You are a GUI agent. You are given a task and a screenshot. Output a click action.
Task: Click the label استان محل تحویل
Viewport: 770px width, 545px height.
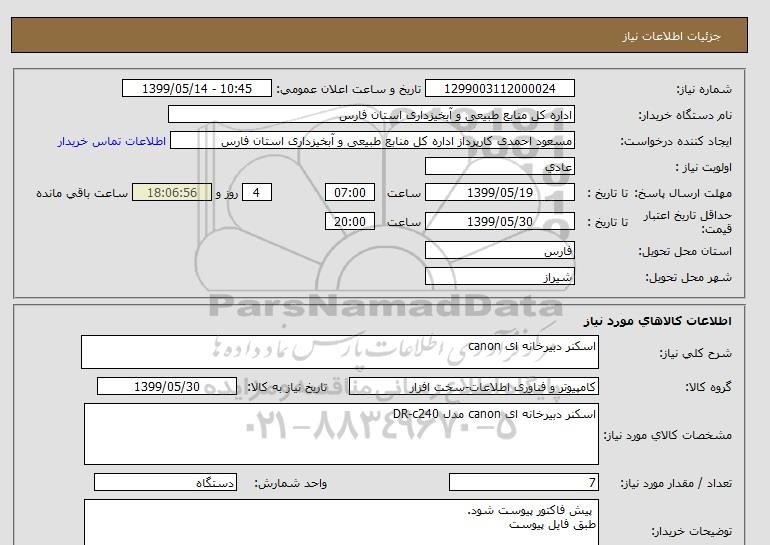click(685, 251)
